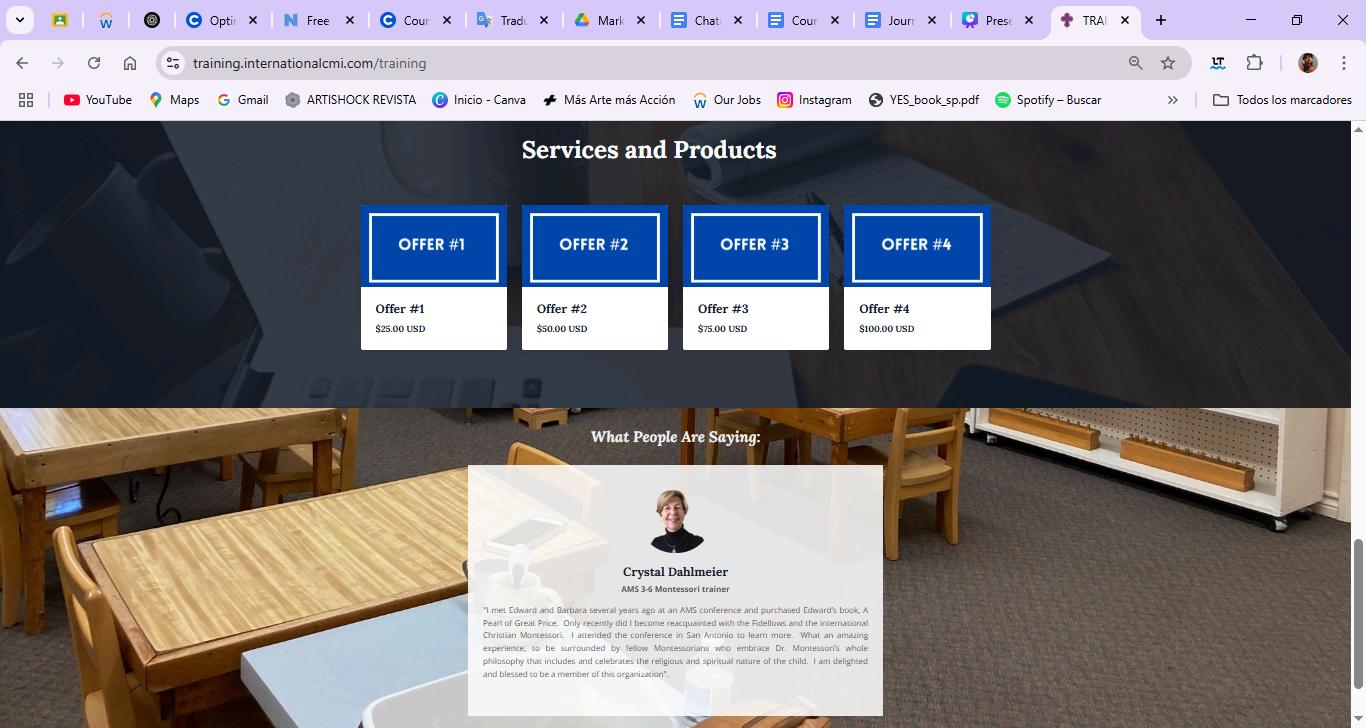
Task: Click the Google apps grid icon
Action: [x=26, y=100]
